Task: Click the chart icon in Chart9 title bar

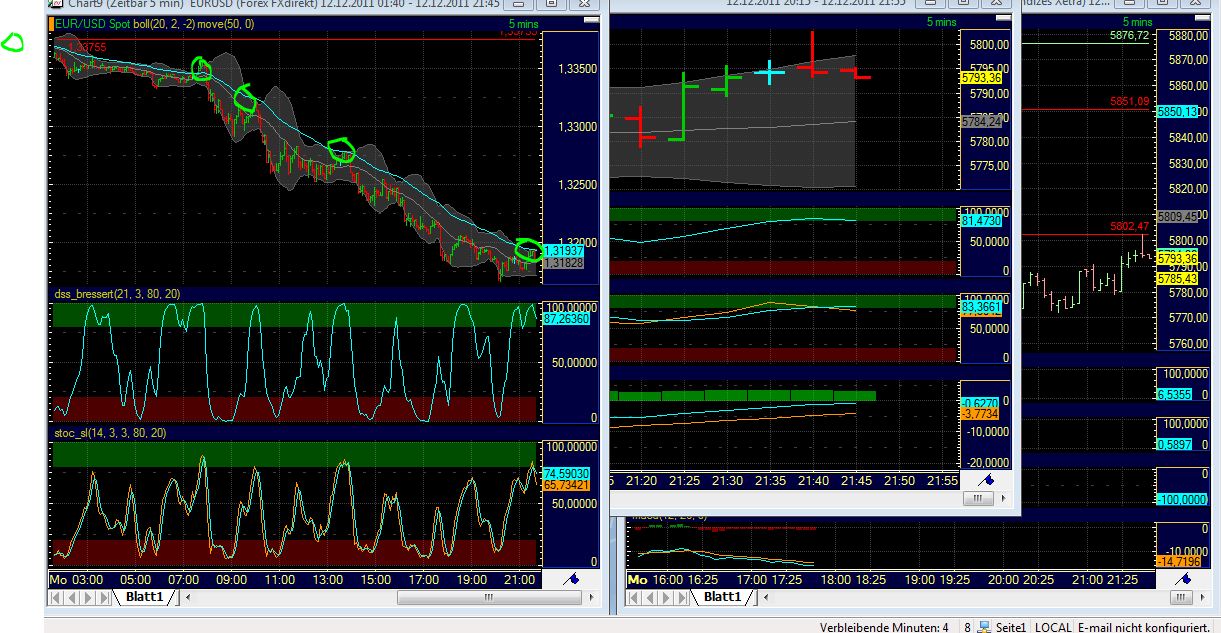Action: point(57,4)
